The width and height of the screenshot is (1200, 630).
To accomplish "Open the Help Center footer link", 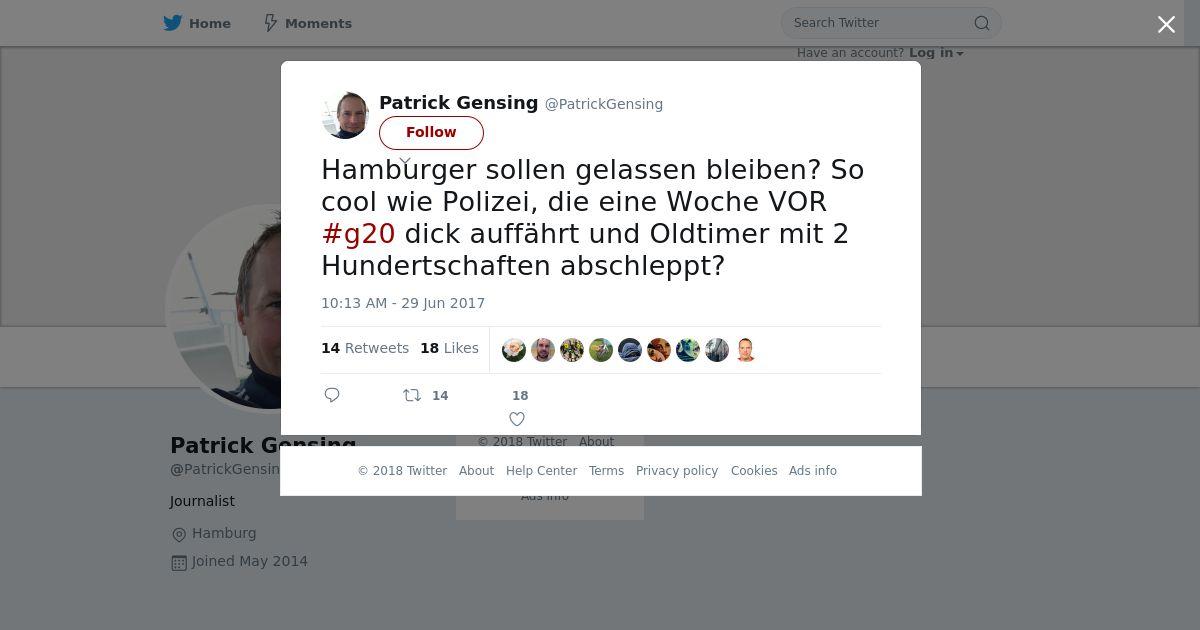I will 541,471.
